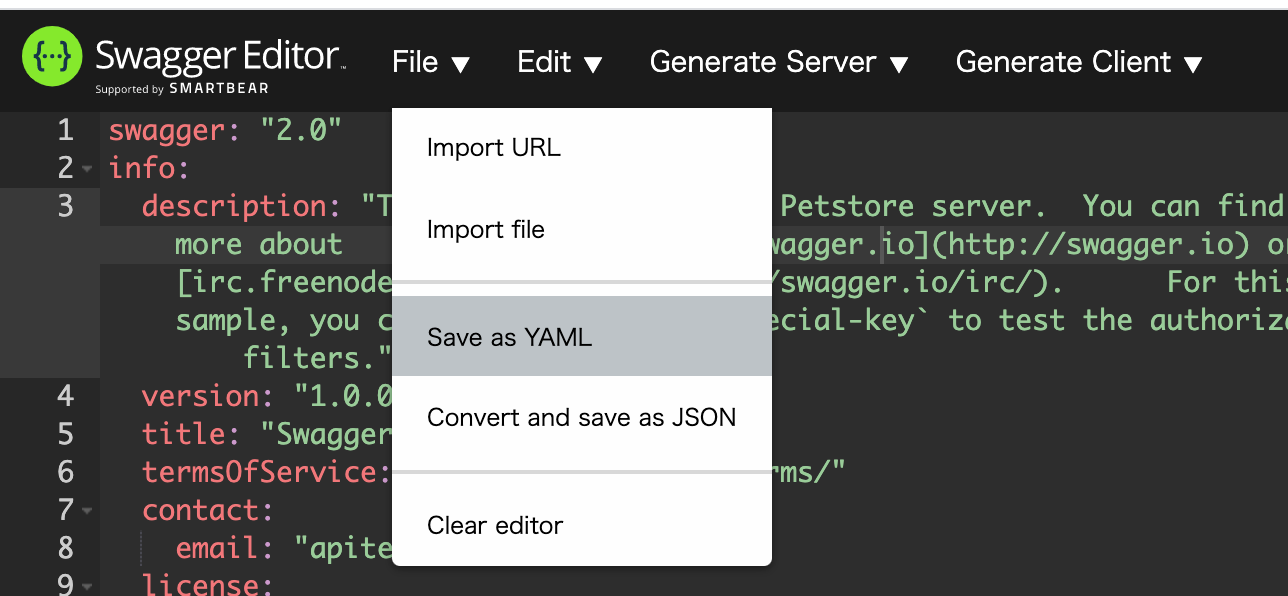1288x596 pixels.
Task: Open the Generate Client dropdown
Action: pyautogui.click(x=1079, y=62)
